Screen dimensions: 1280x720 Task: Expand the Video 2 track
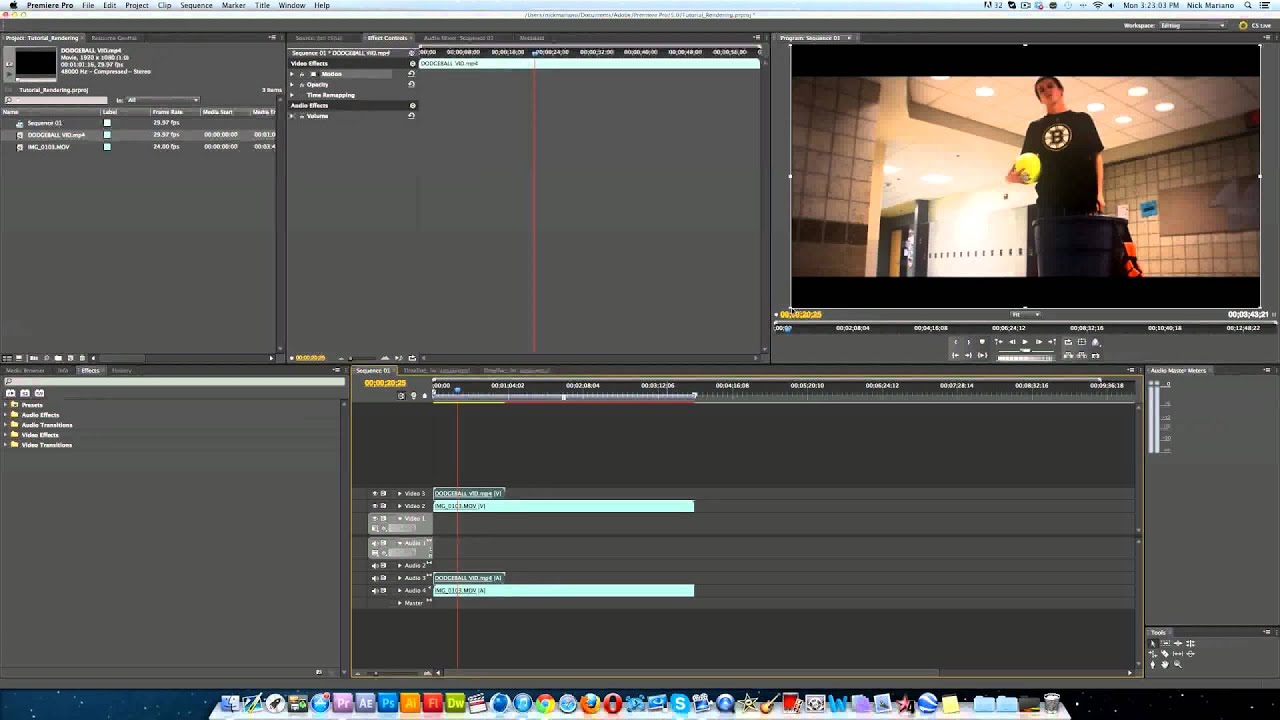coord(400,506)
